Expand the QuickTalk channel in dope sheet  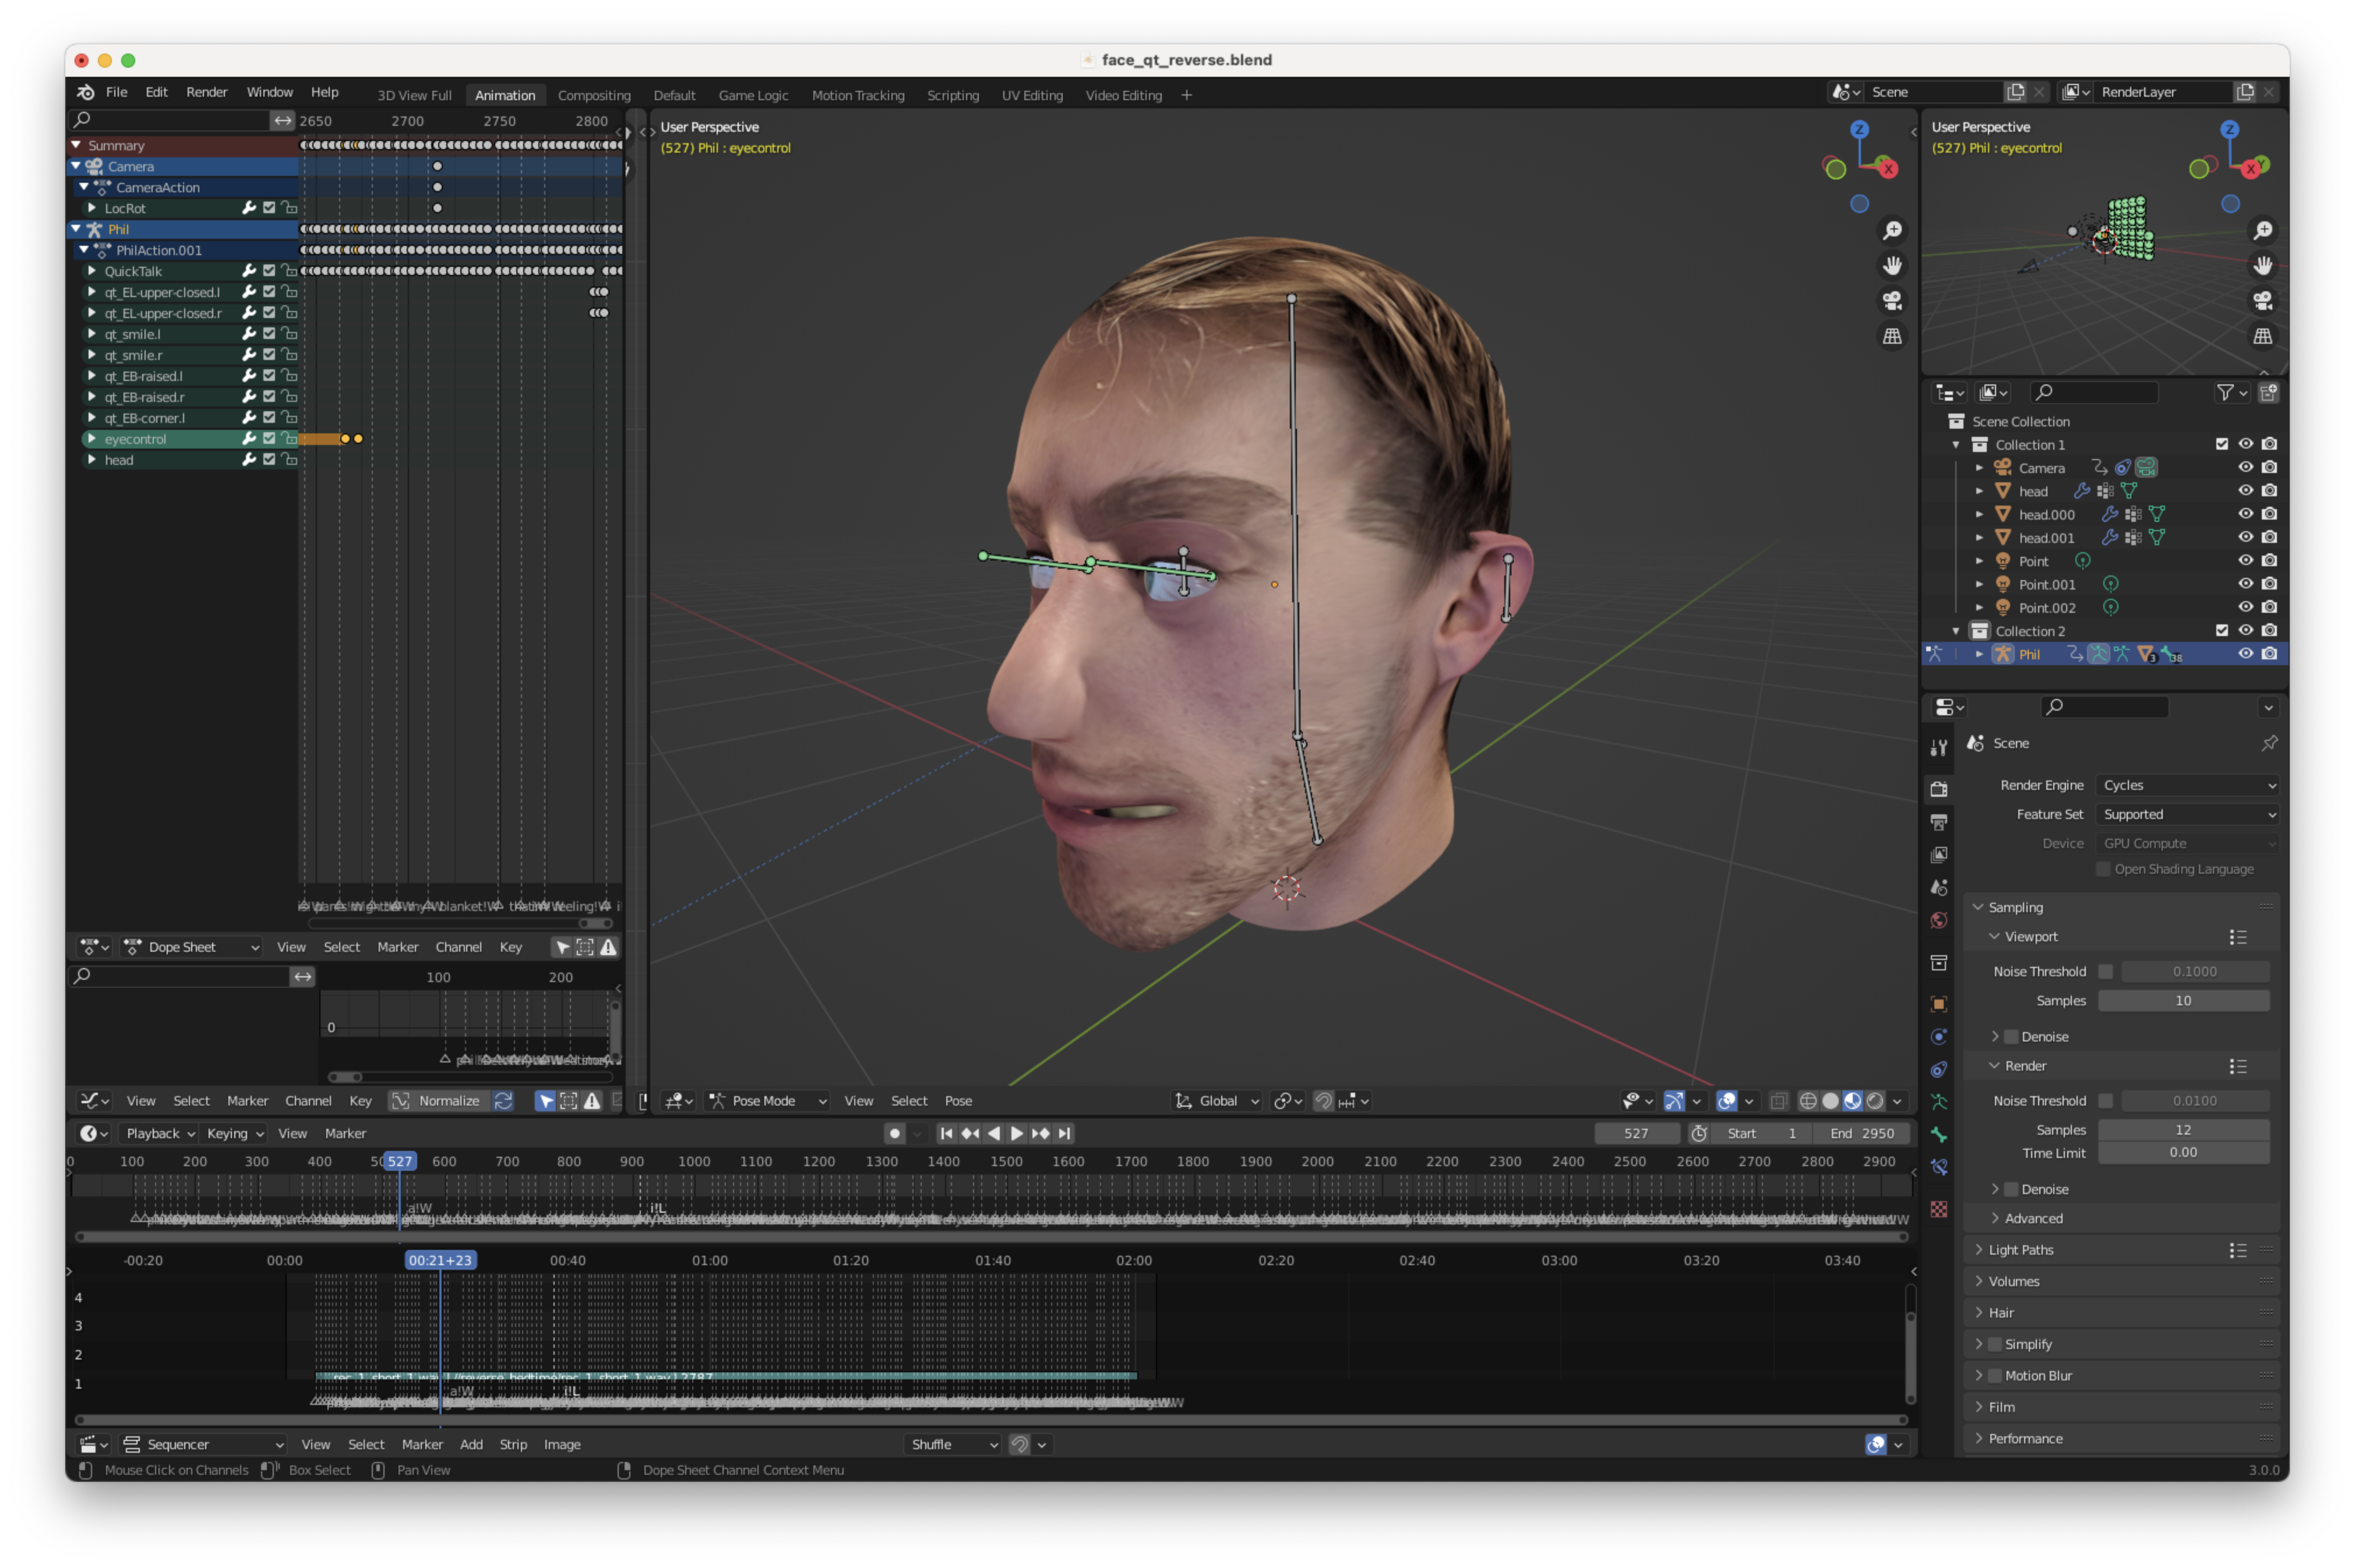tap(92, 271)
